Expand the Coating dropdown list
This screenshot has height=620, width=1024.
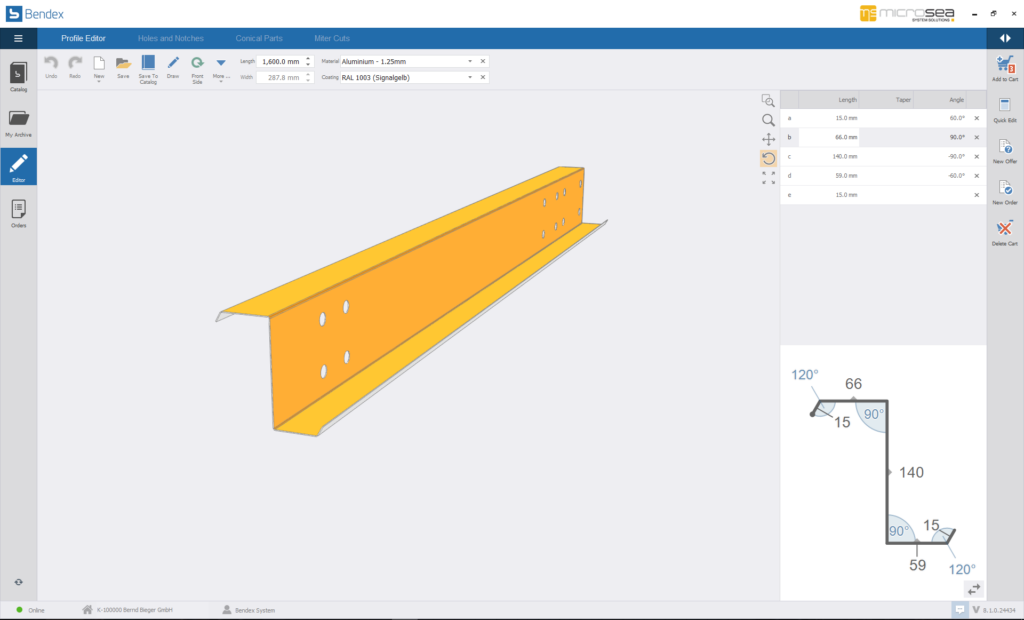tap(470, 77)
